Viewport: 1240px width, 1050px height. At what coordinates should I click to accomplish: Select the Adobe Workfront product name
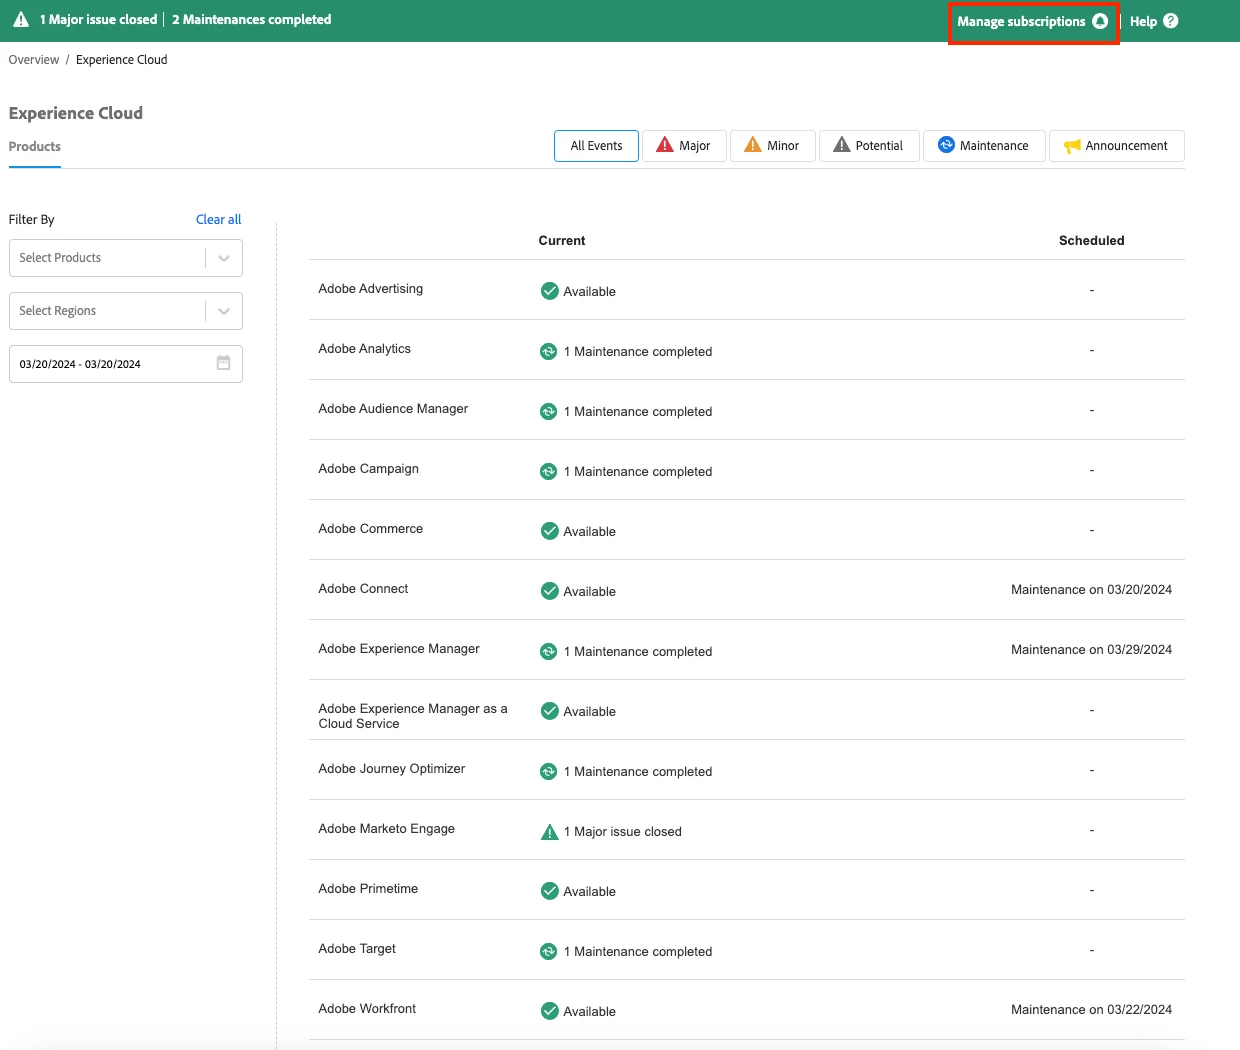click(367, 1009)
